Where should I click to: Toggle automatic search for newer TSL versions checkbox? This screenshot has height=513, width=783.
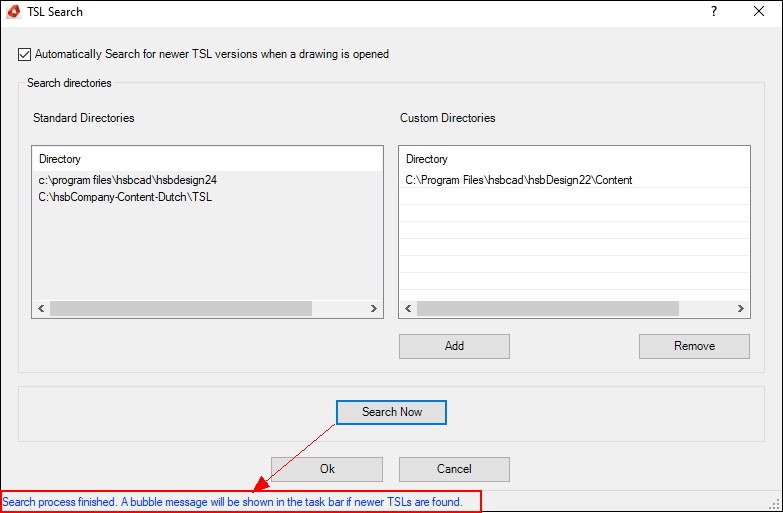pyautogui.click(x=24, y=54)
